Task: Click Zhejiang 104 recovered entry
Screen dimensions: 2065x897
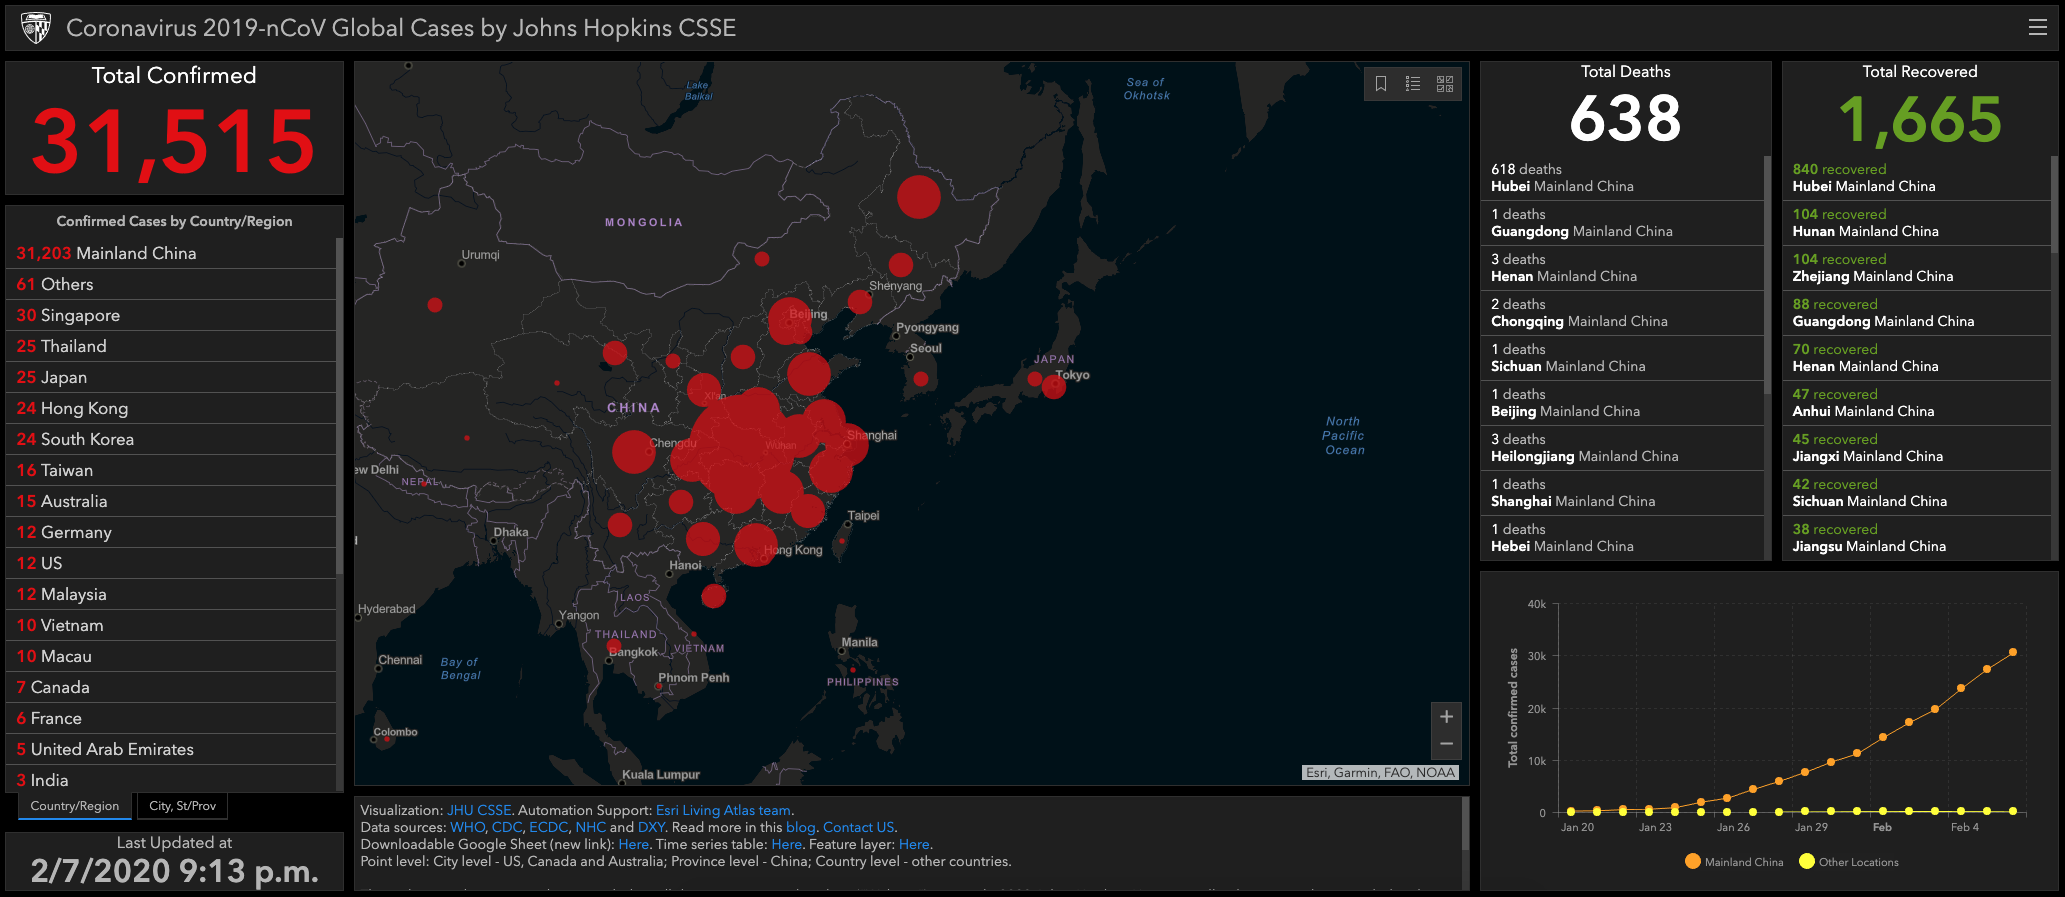Action: coord(1917,268)
